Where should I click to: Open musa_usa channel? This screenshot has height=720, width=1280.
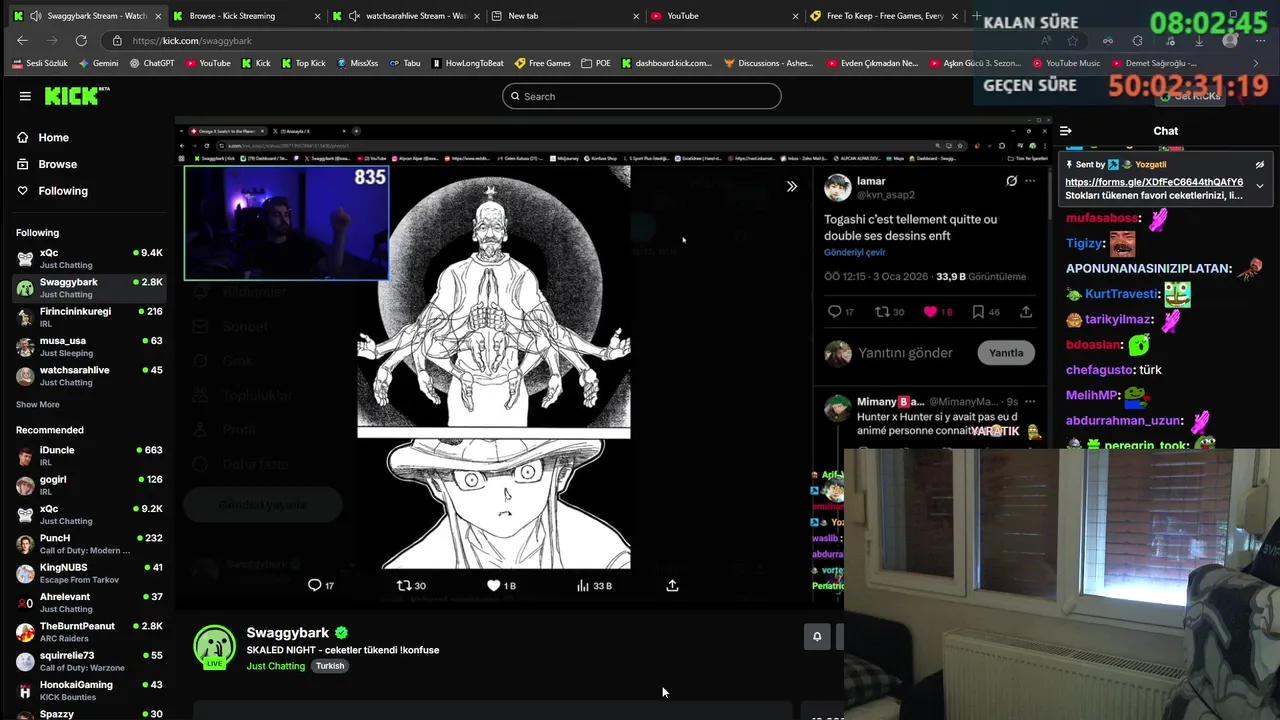(89, 346)
